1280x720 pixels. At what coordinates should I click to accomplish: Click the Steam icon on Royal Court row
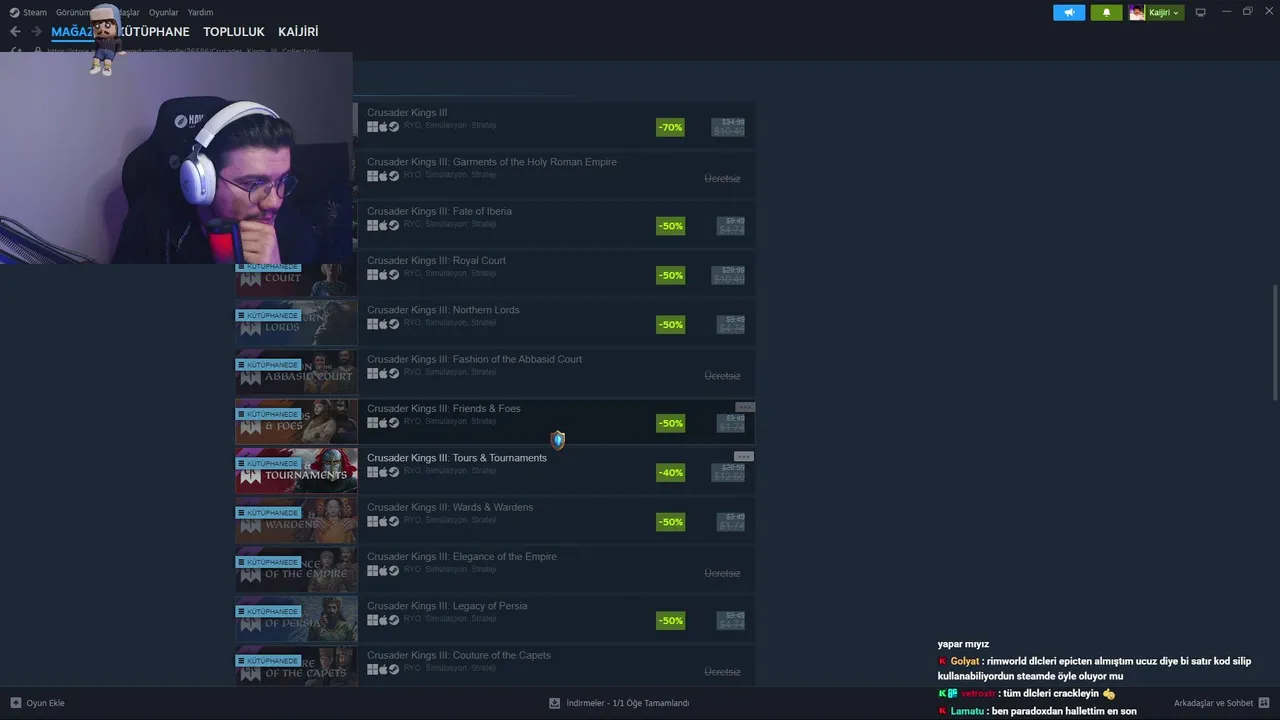coord(394,275)
